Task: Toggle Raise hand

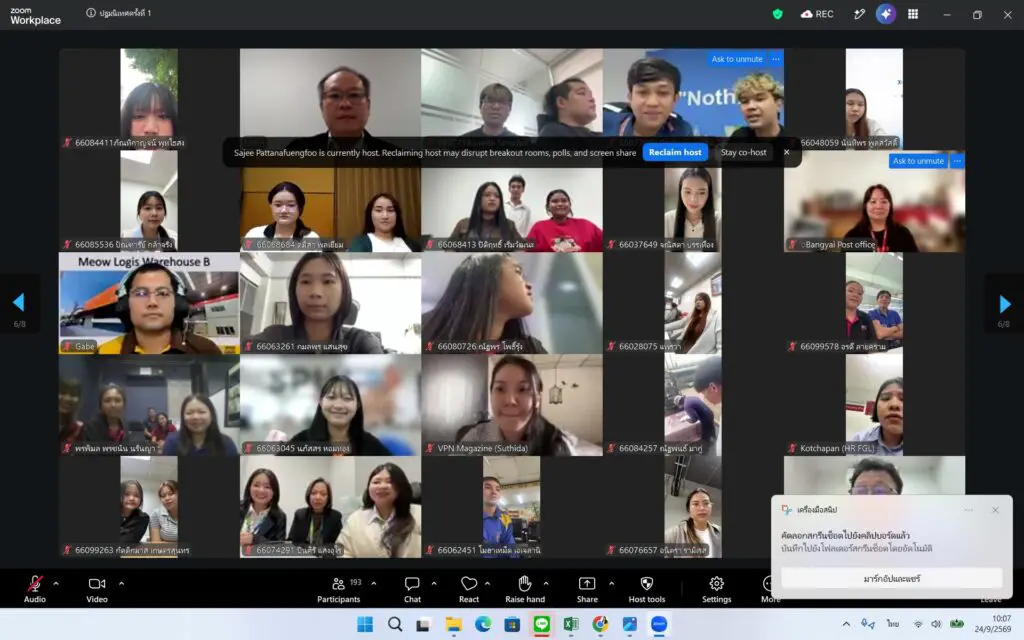Action: point(524,588)
